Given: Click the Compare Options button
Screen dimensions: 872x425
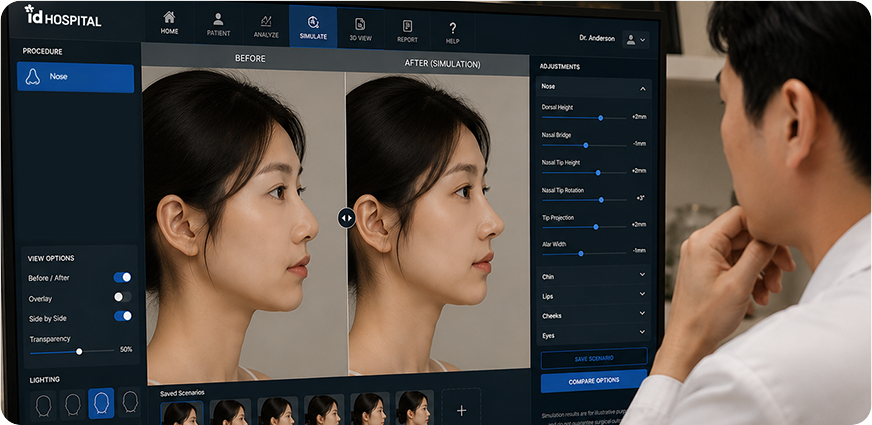Looking at the screenshot, I should click(x=594, y=381).
